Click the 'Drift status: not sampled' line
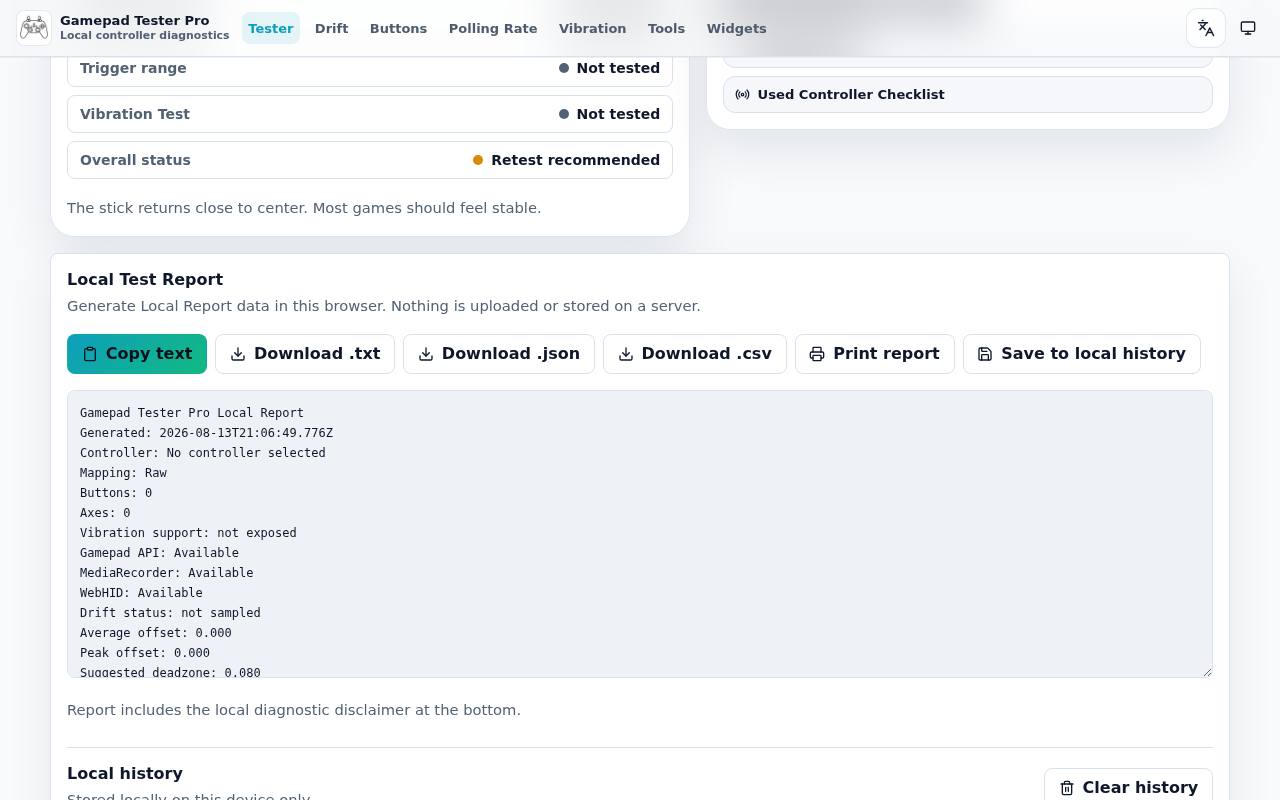 point(170,613)
